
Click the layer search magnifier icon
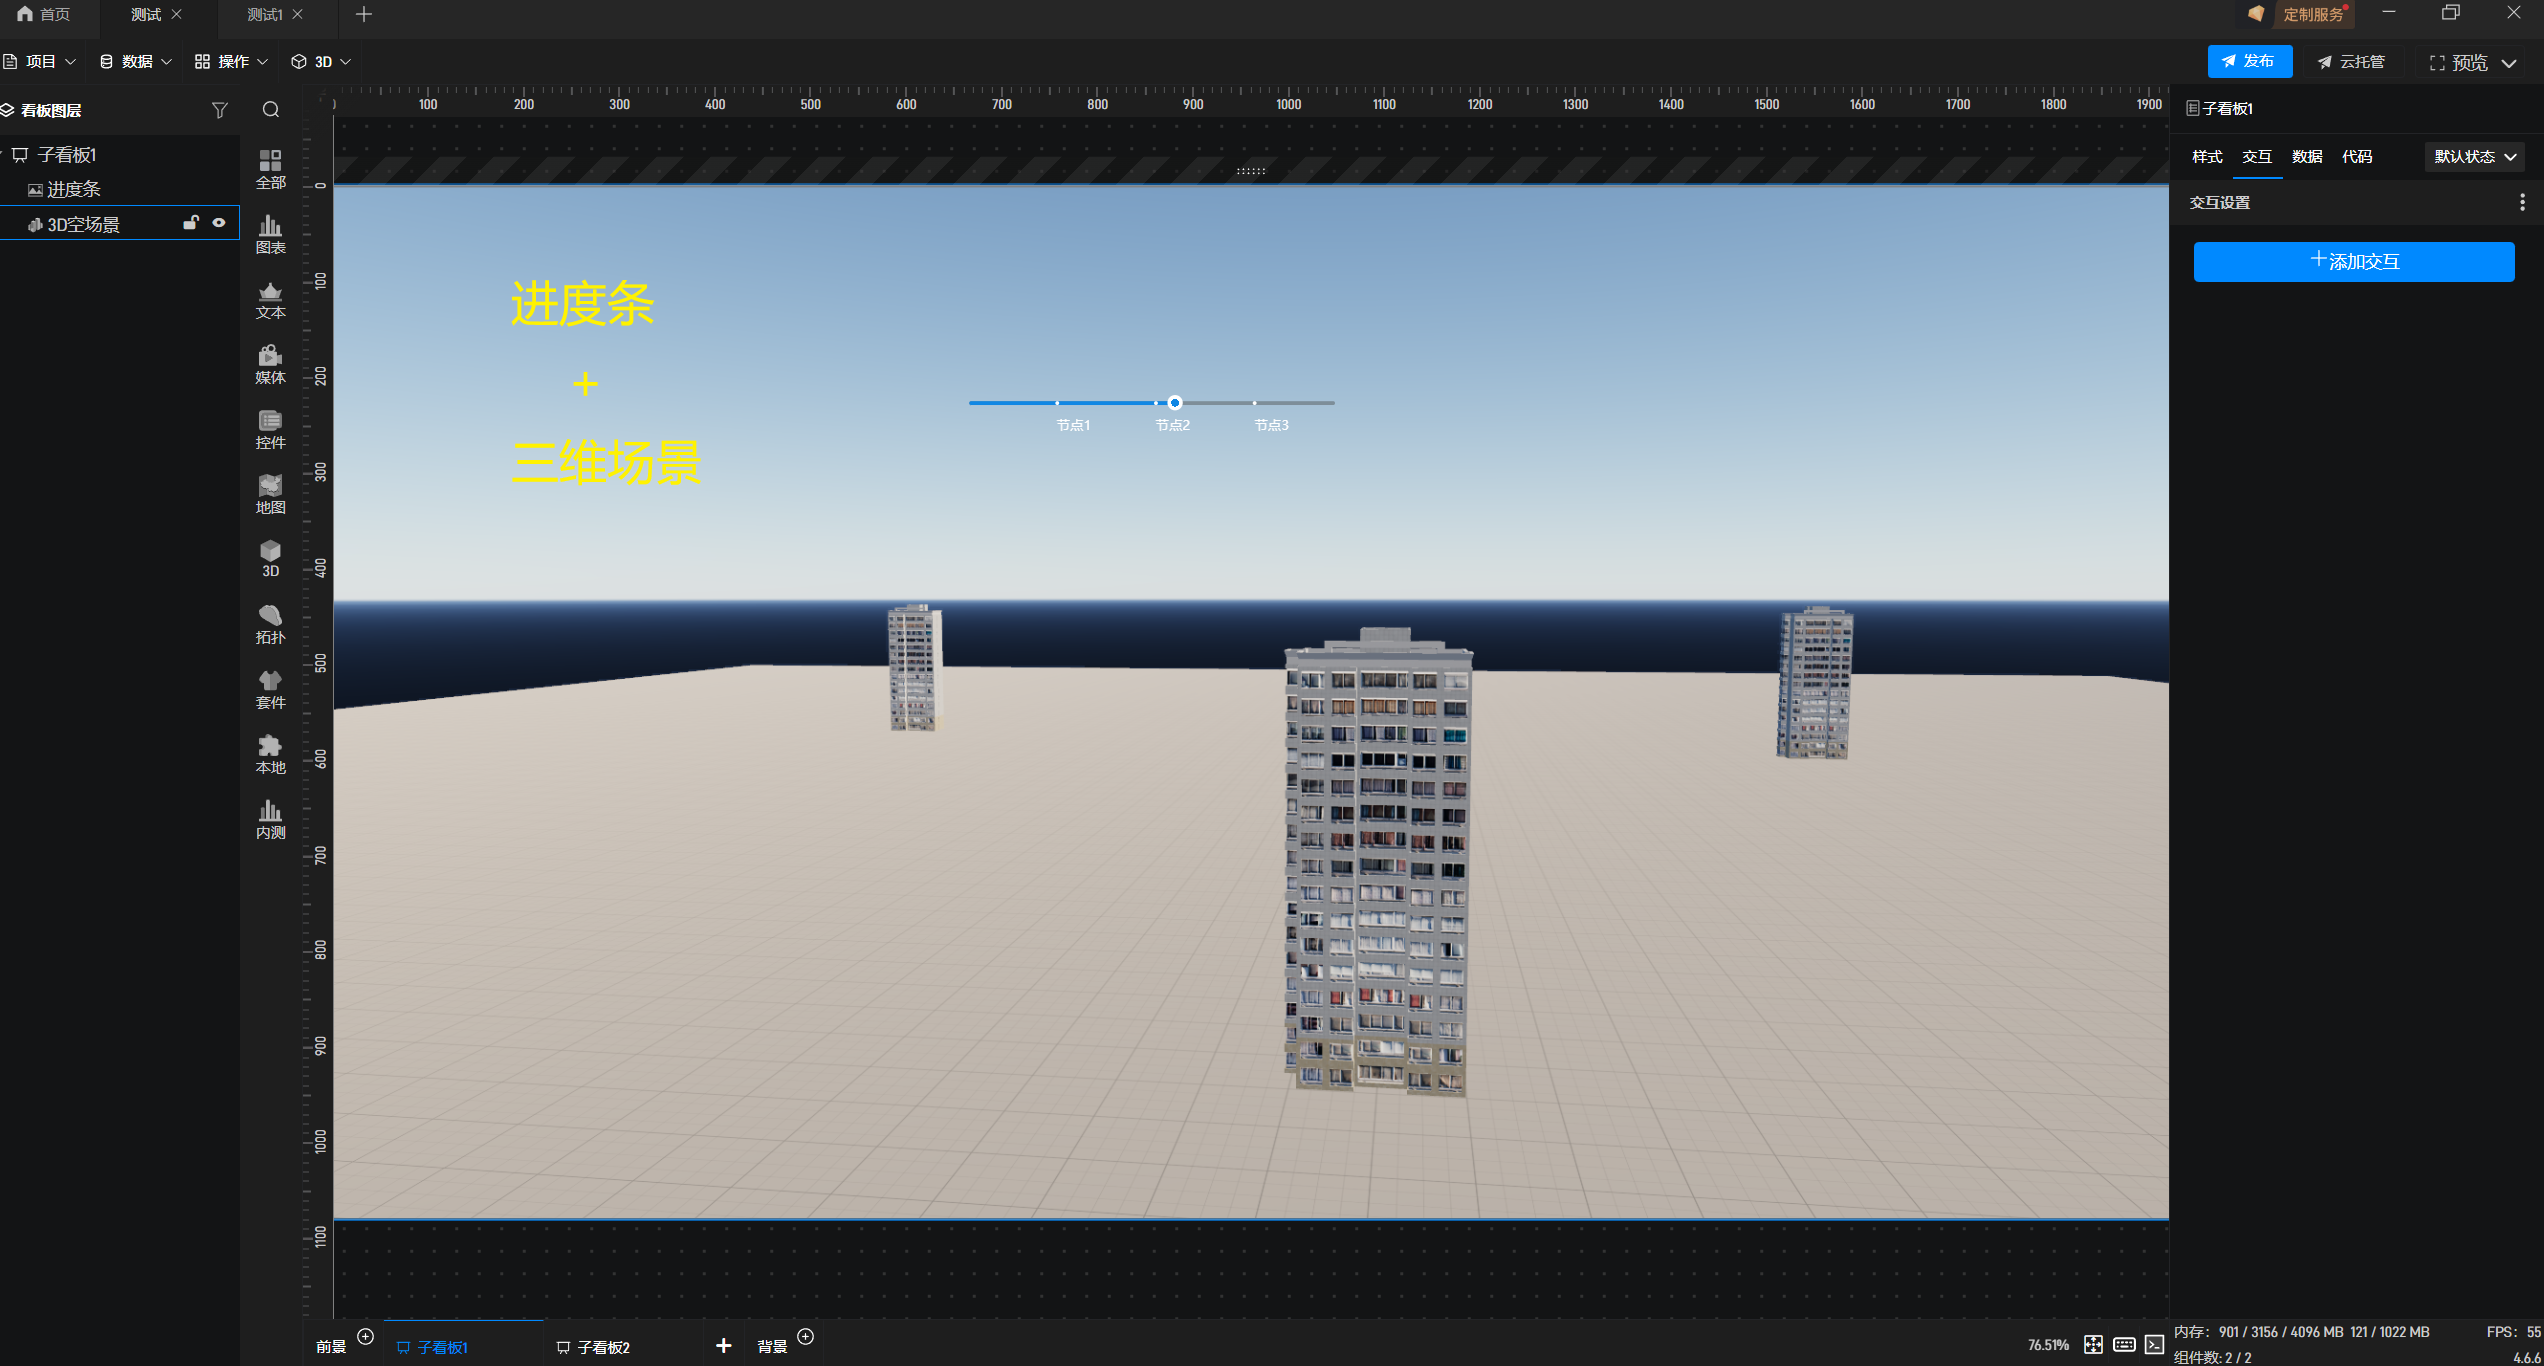point(271,110)
